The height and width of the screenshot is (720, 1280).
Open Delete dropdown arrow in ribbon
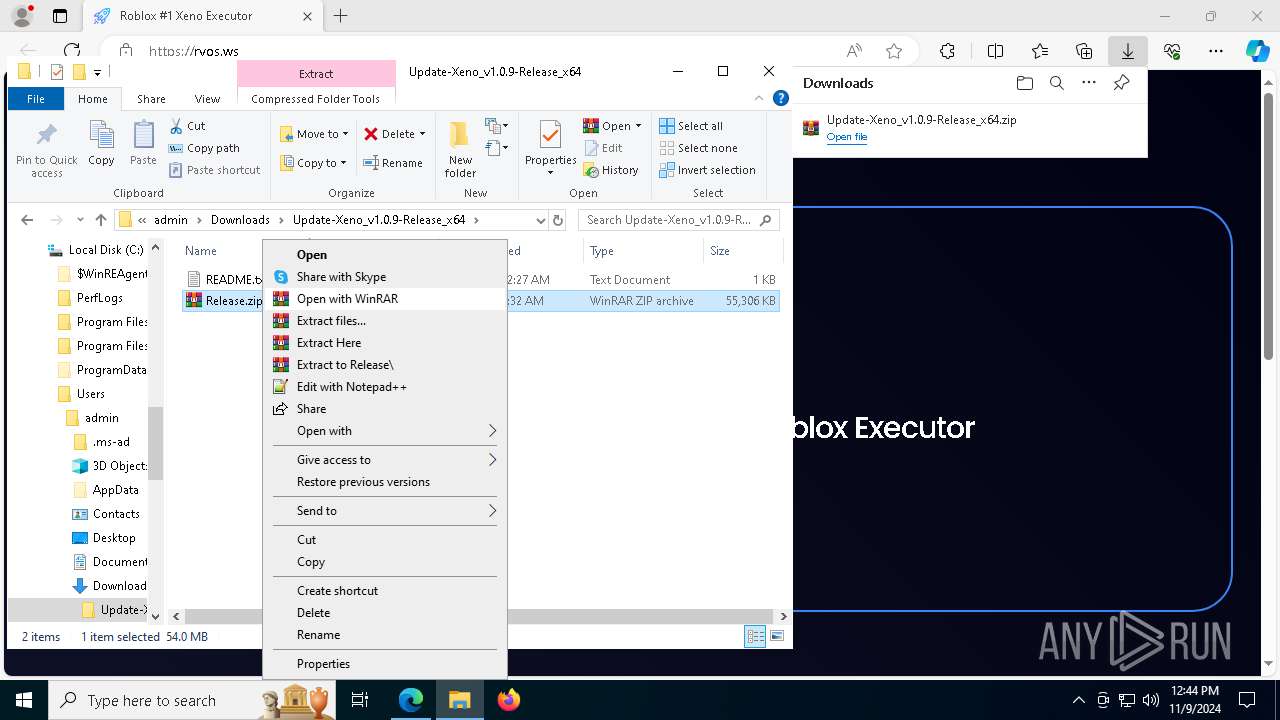coord(422,134)
